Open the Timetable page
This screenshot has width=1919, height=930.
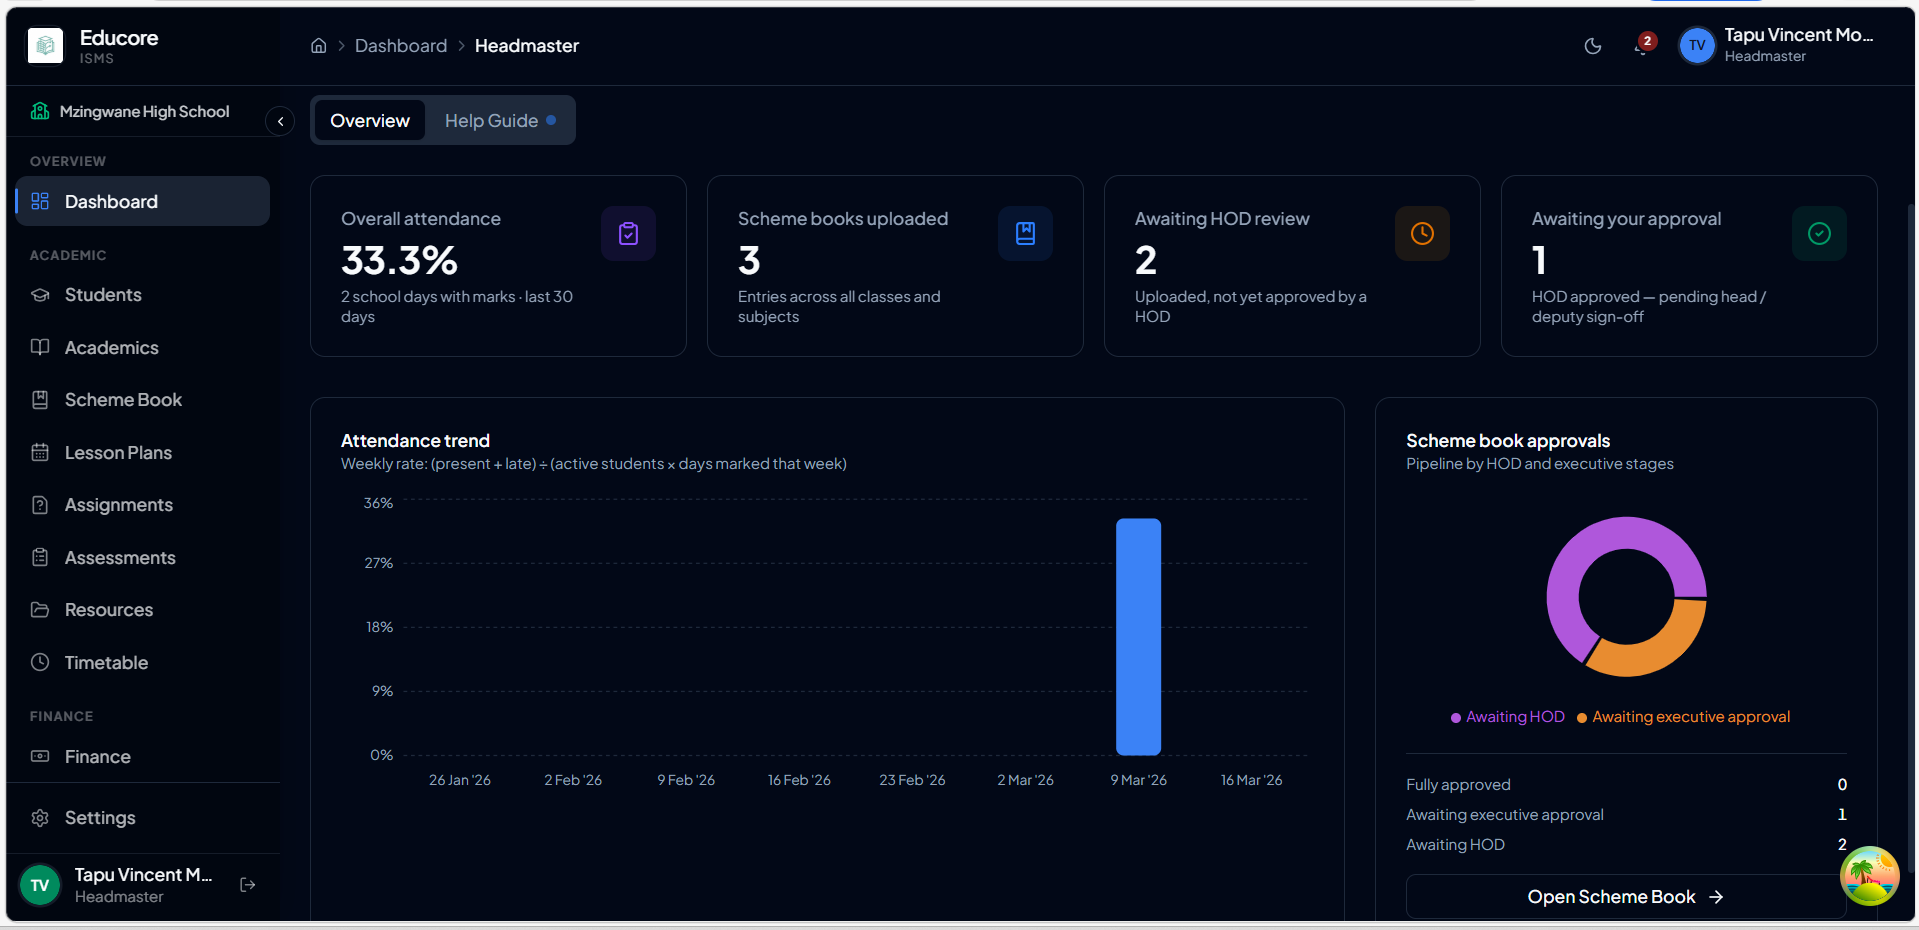pyautogui.click(x=143, y=663)
